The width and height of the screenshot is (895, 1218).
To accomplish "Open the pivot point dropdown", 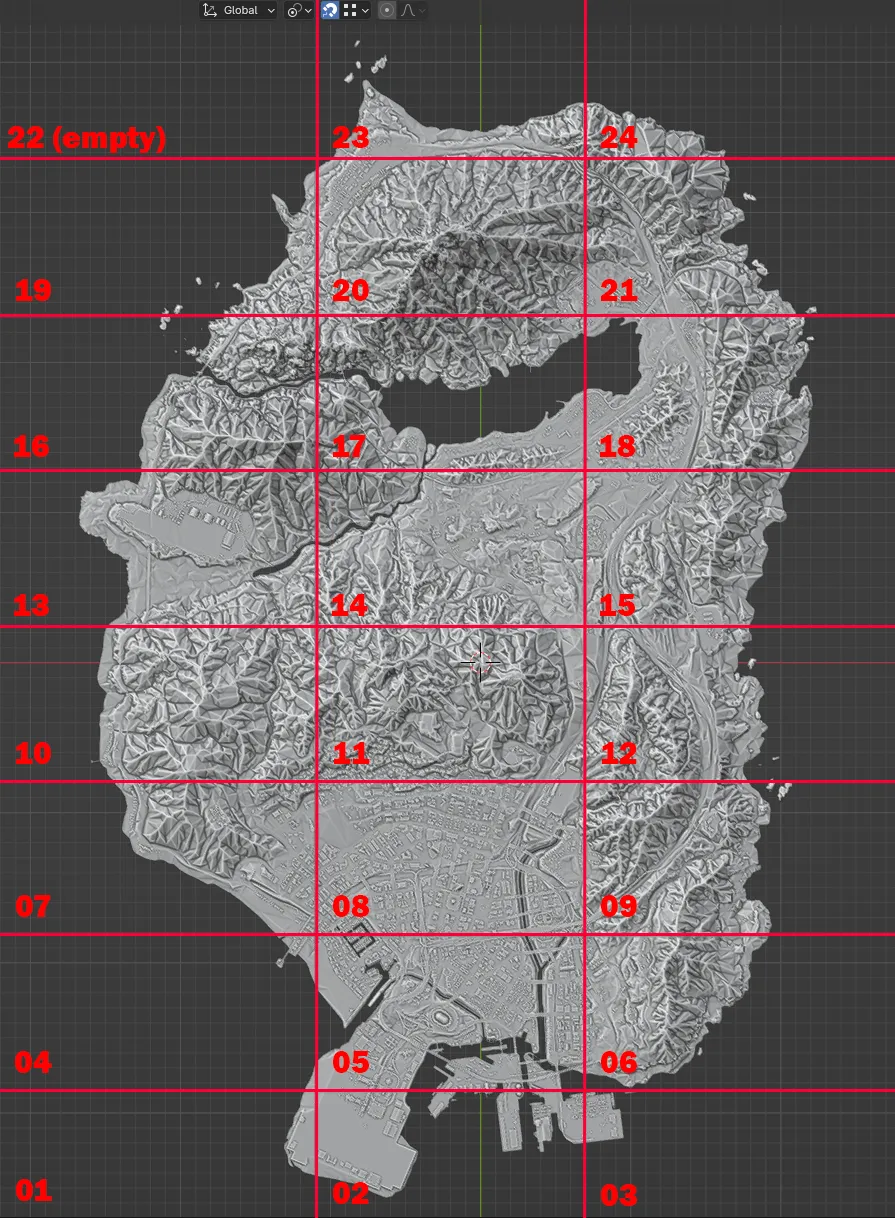I will coord(298,10).
